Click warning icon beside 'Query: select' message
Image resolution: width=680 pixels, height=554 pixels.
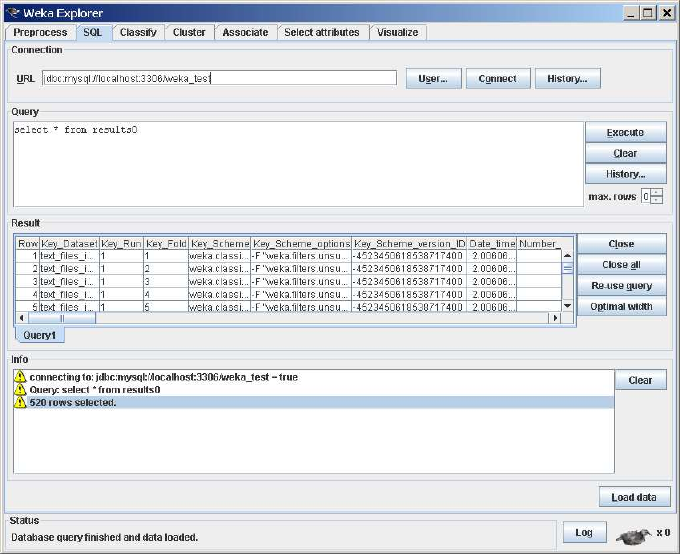coord(20,389)
